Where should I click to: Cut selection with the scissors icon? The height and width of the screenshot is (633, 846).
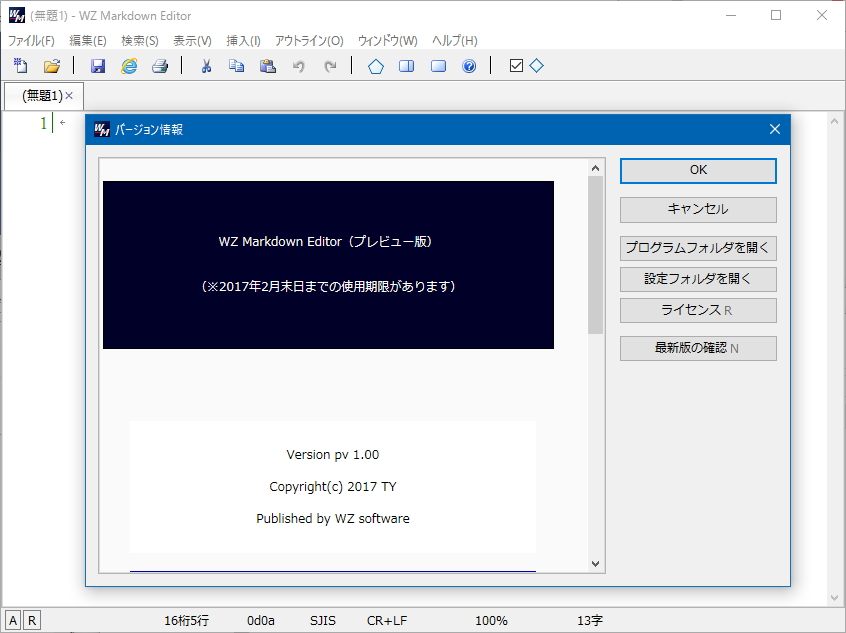point(205,65)
